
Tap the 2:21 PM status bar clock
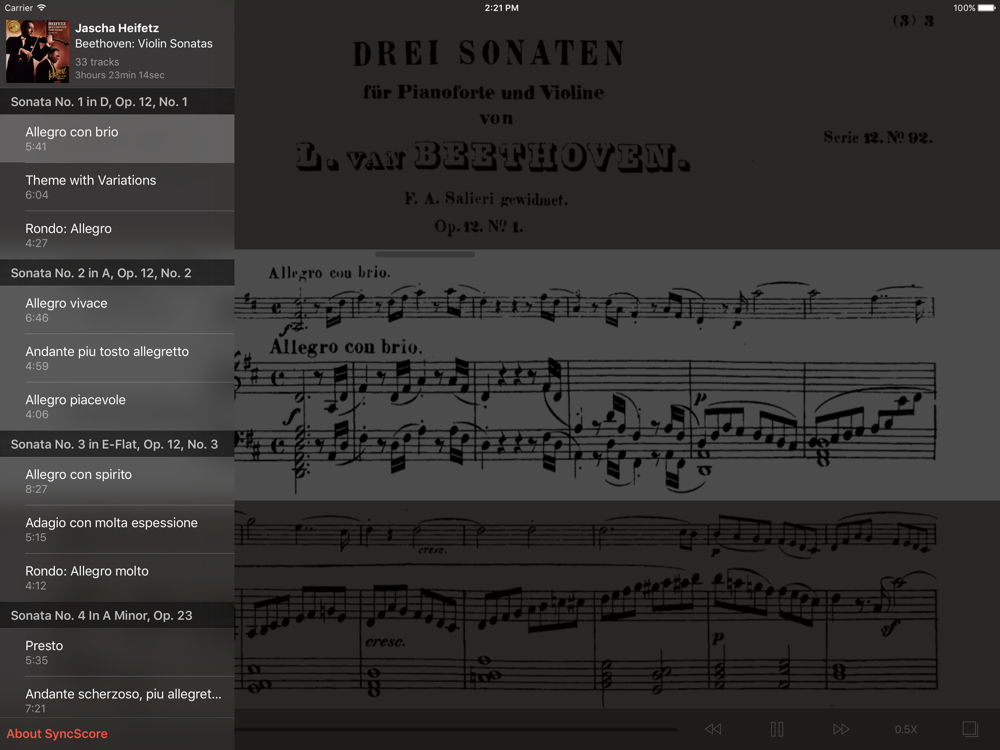(x=501, y=8)
